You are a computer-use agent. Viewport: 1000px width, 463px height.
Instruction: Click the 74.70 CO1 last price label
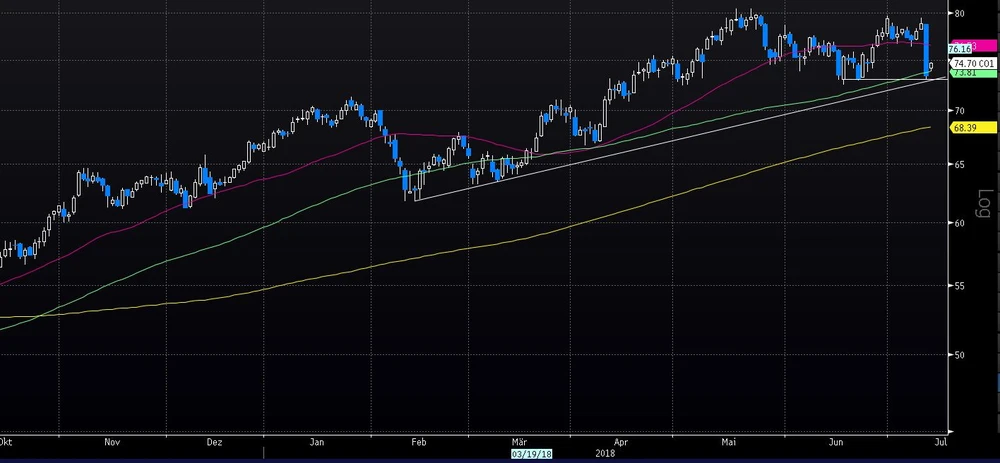(973, 63)
